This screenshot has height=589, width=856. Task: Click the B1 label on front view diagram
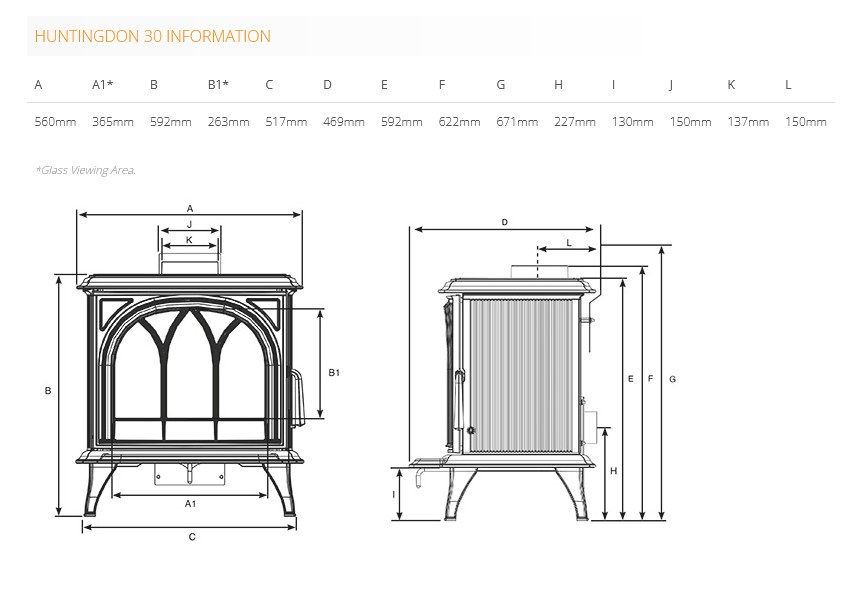[335, 373]
